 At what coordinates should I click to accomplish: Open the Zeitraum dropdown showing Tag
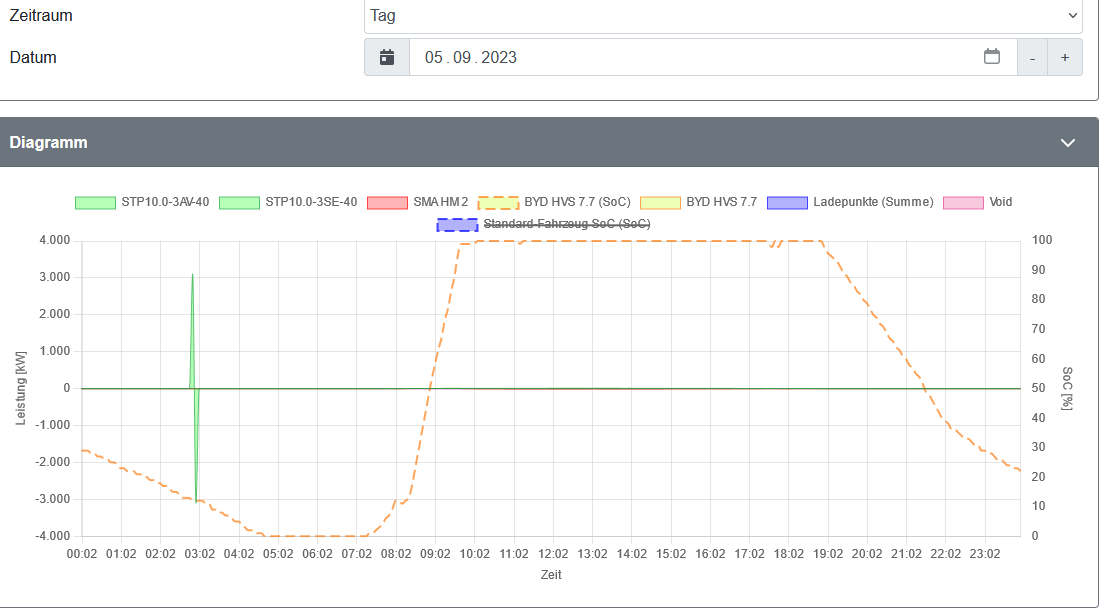pos(723,16)
